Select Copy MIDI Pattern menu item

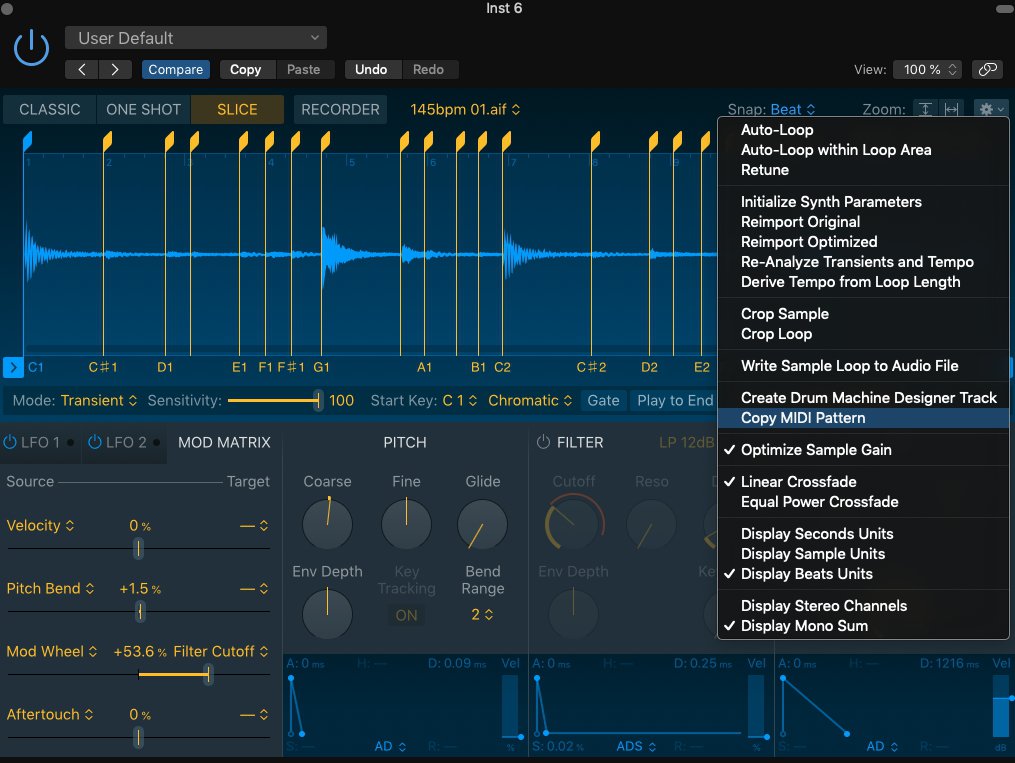tap(803, 418)
